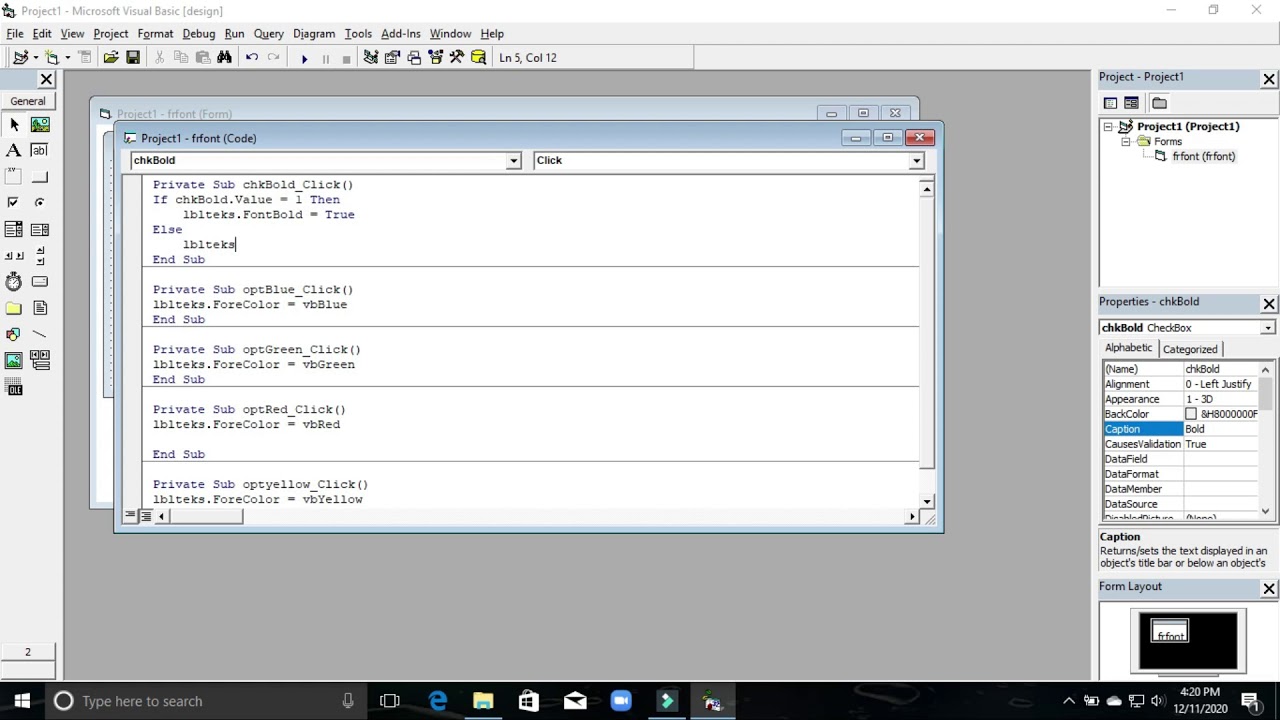The width and height of the screenshot is (1280, 720).
Task: Open the chkBold object dropdown in code window
Action: pos(513,160)
